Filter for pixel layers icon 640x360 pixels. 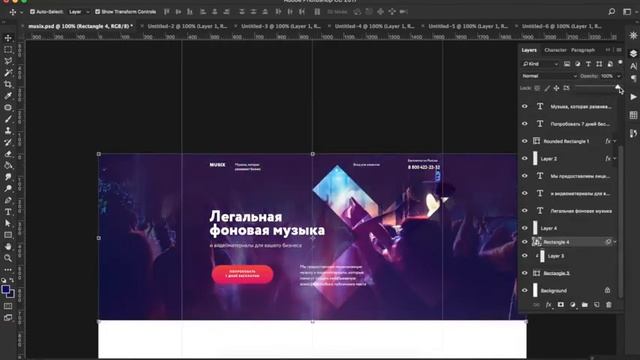[x=567, y=64]
